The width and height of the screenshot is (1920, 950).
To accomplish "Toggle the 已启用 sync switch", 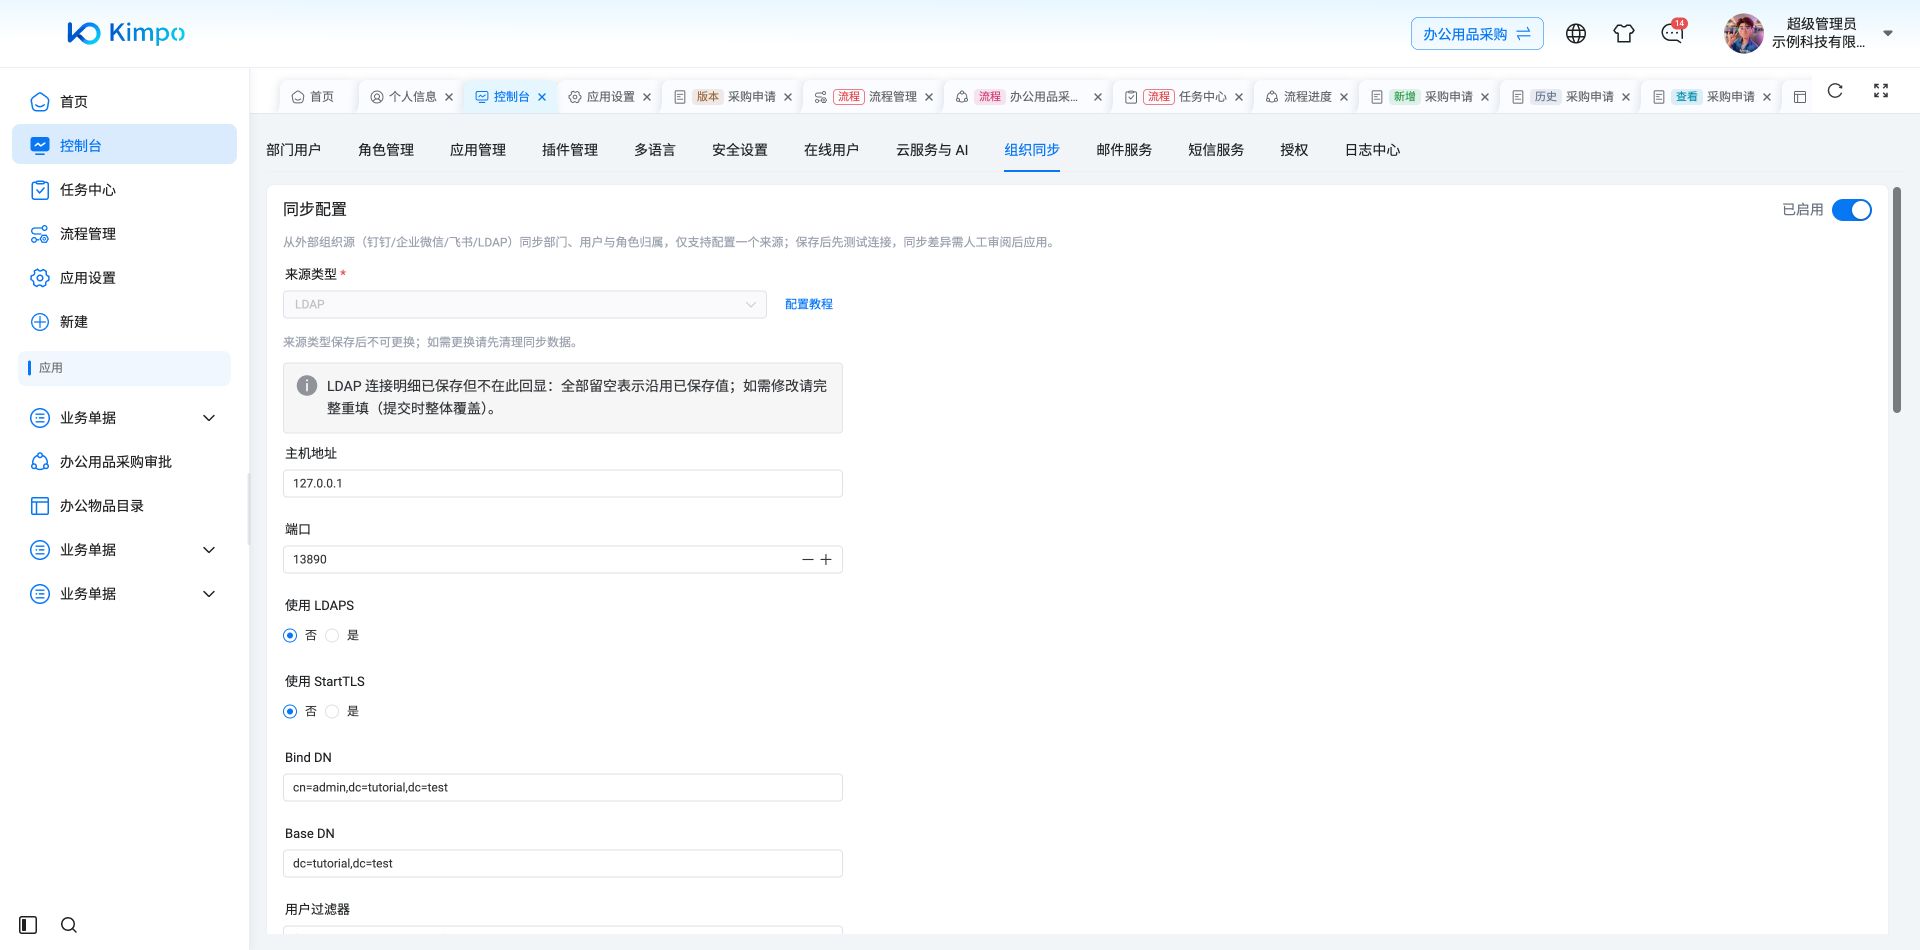I will click(1851, 209).
